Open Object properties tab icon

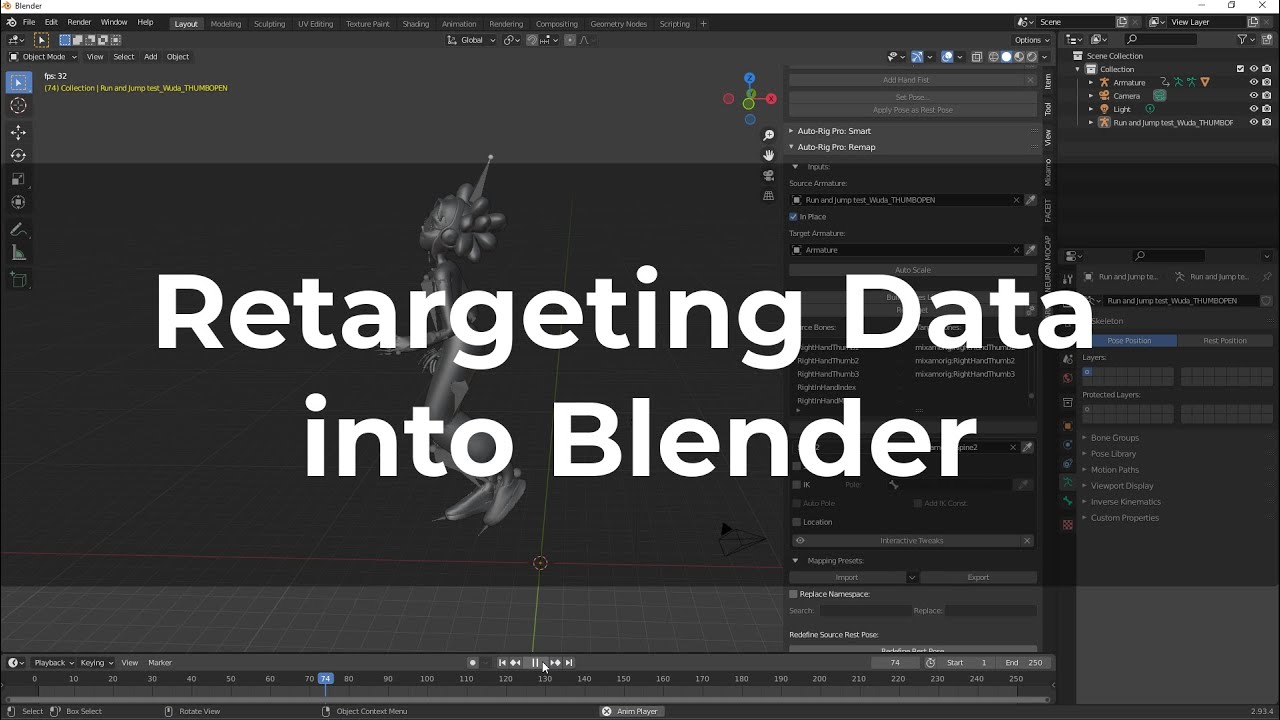pos(1068,424)
